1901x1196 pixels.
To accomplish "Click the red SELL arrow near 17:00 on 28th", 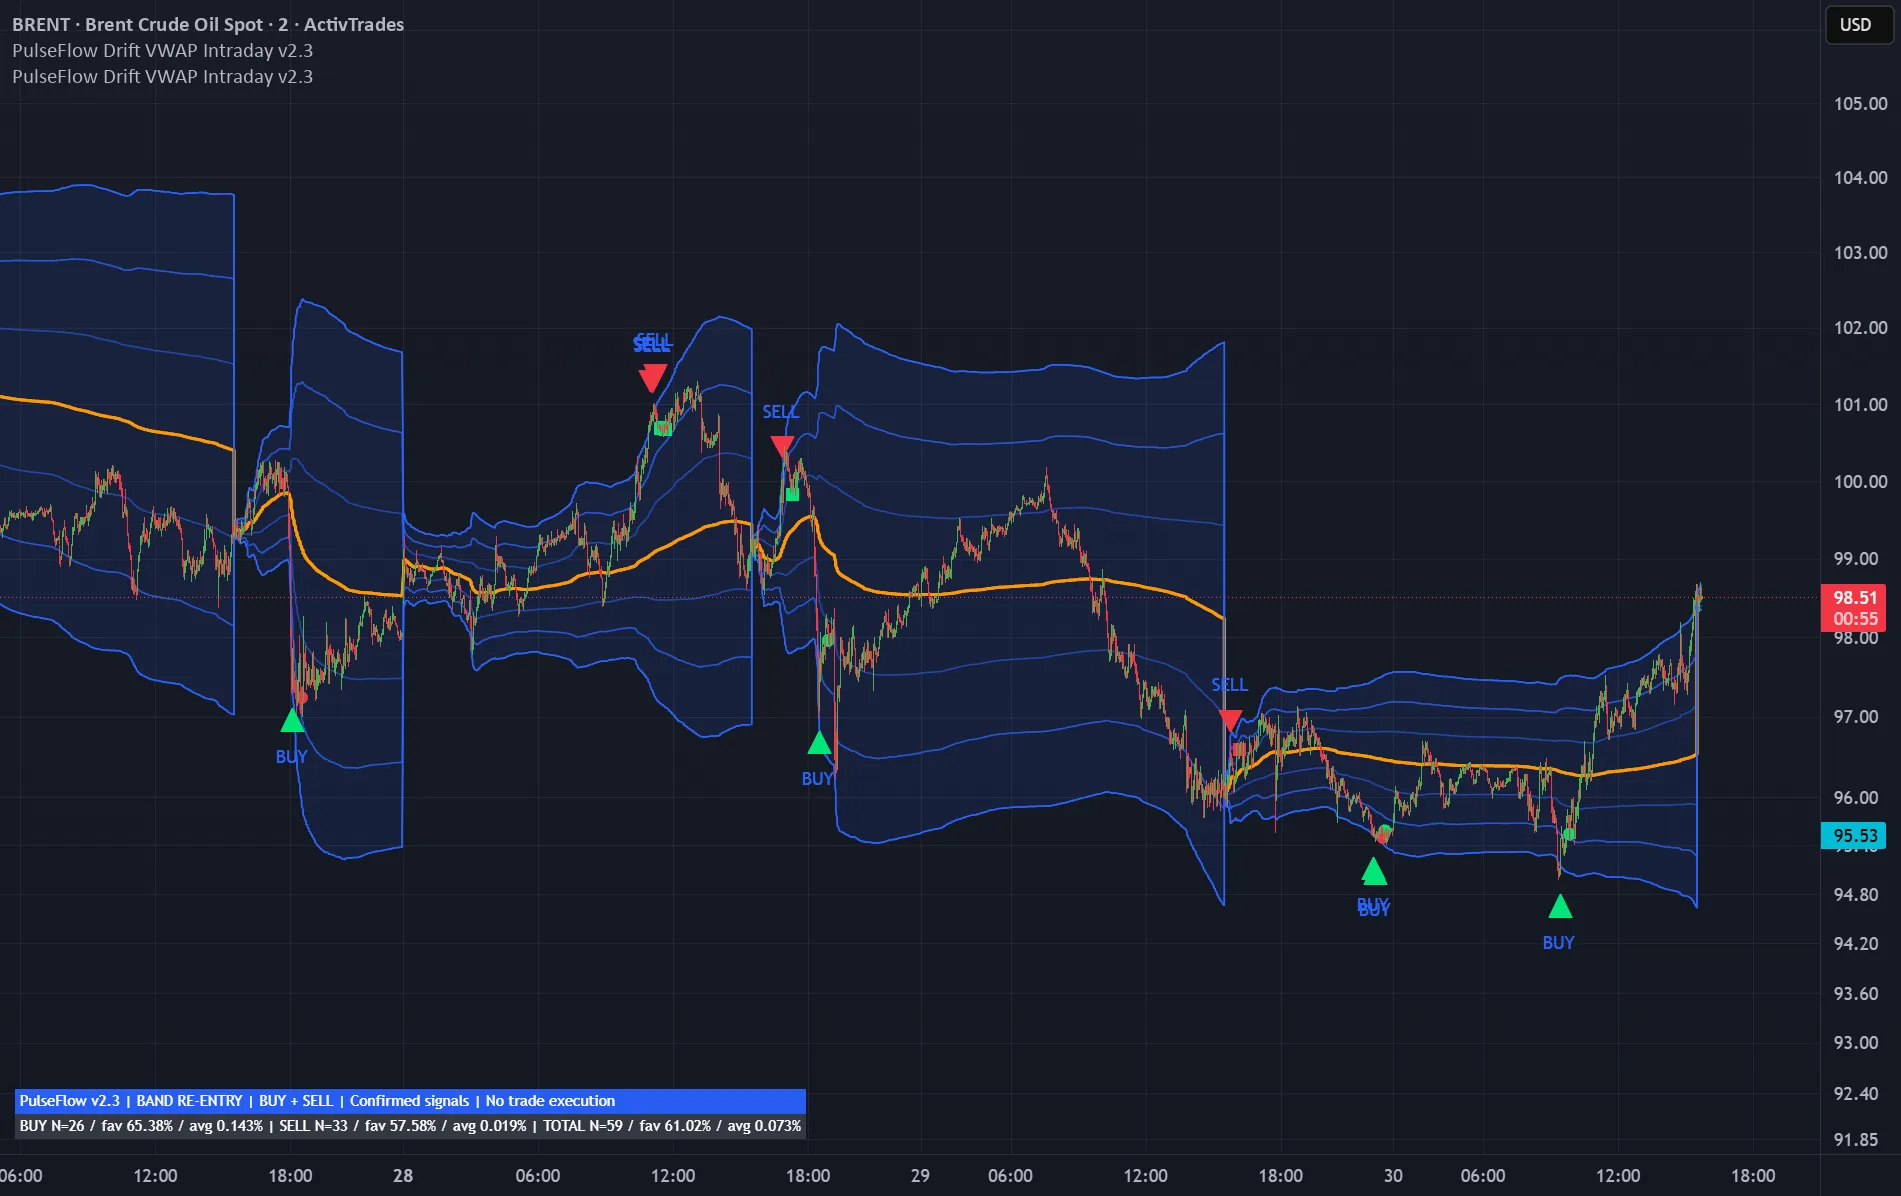I will (782, 446).
